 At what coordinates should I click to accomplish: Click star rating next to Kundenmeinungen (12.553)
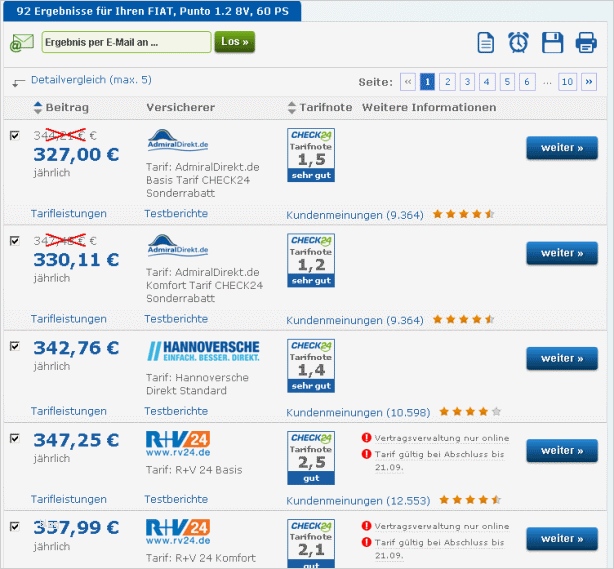470,500
